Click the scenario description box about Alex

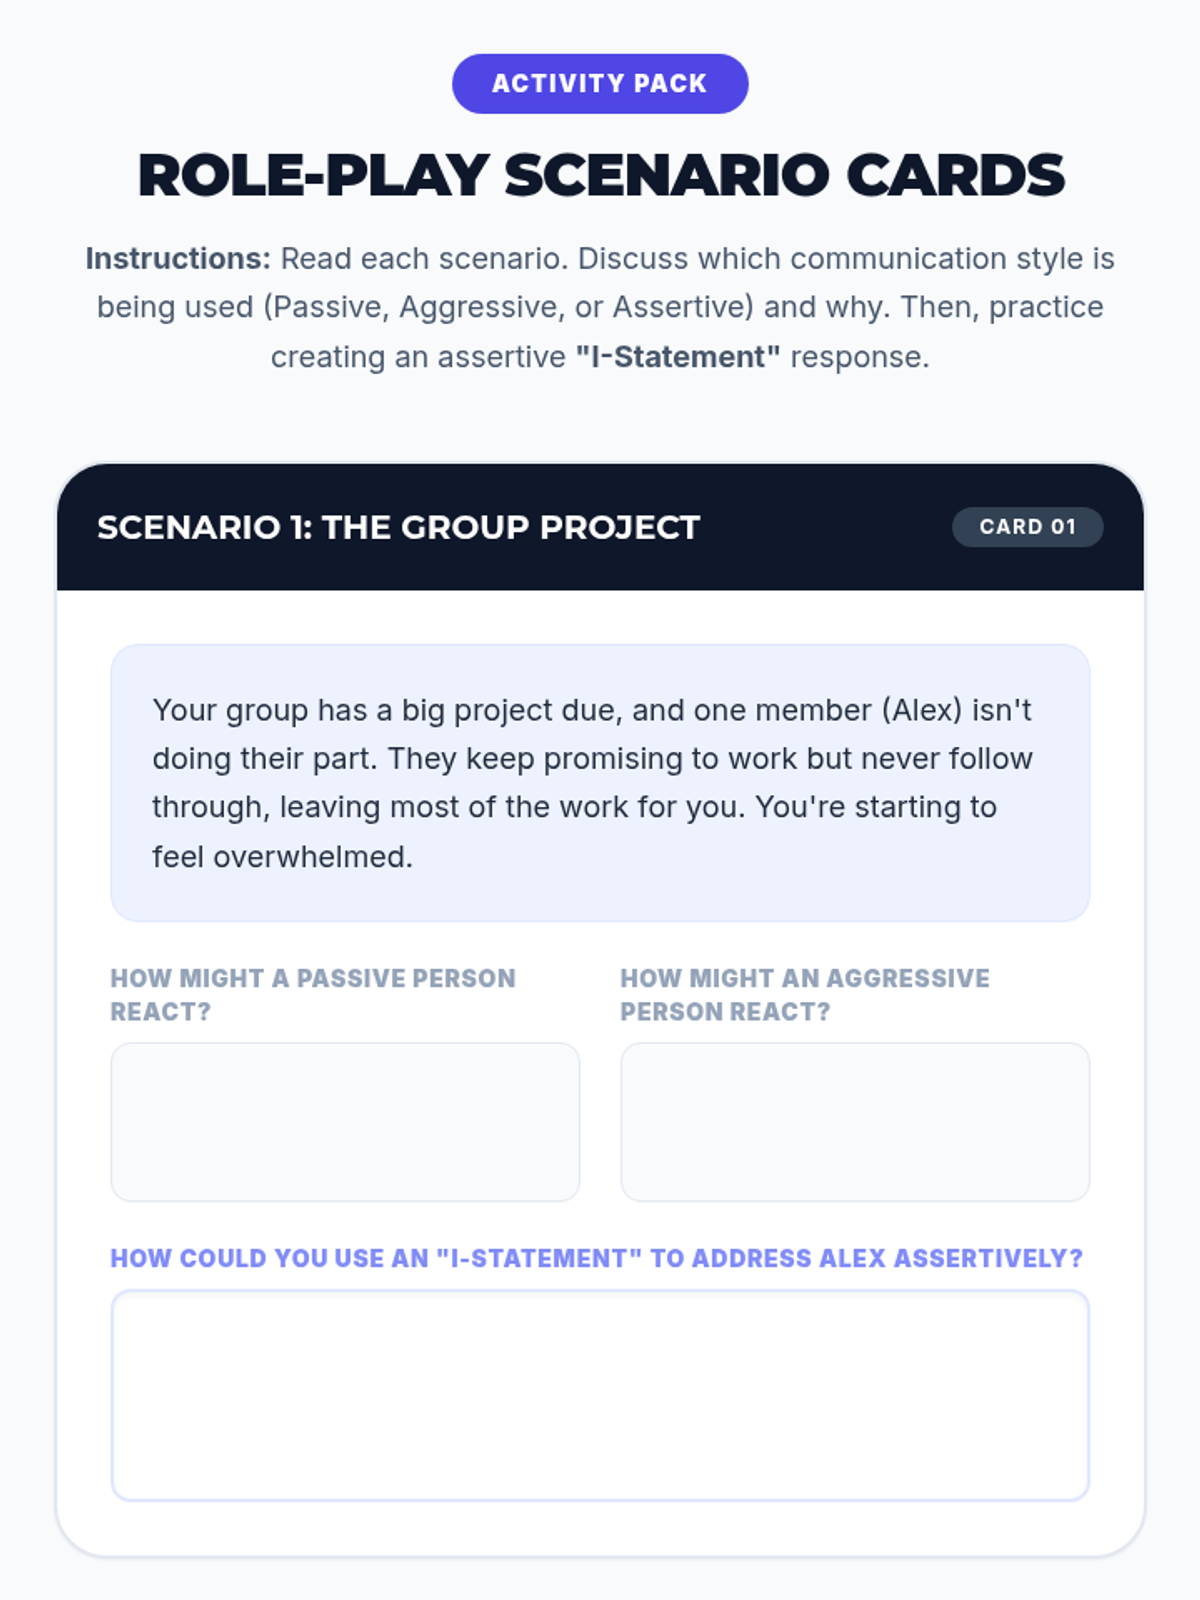click(600, 783)
